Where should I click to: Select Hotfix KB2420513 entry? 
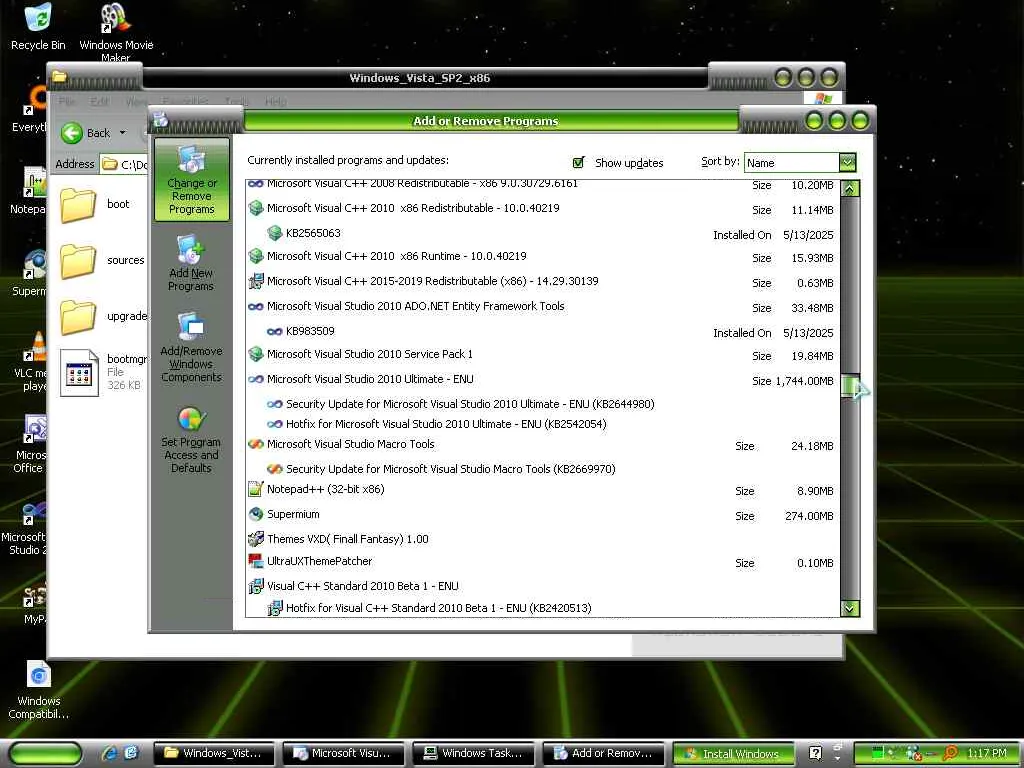(x=439, y=608)
